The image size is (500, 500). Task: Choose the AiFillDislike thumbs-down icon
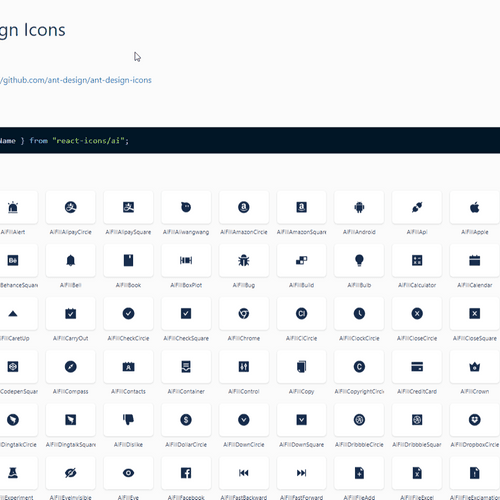tap(128, 420)
